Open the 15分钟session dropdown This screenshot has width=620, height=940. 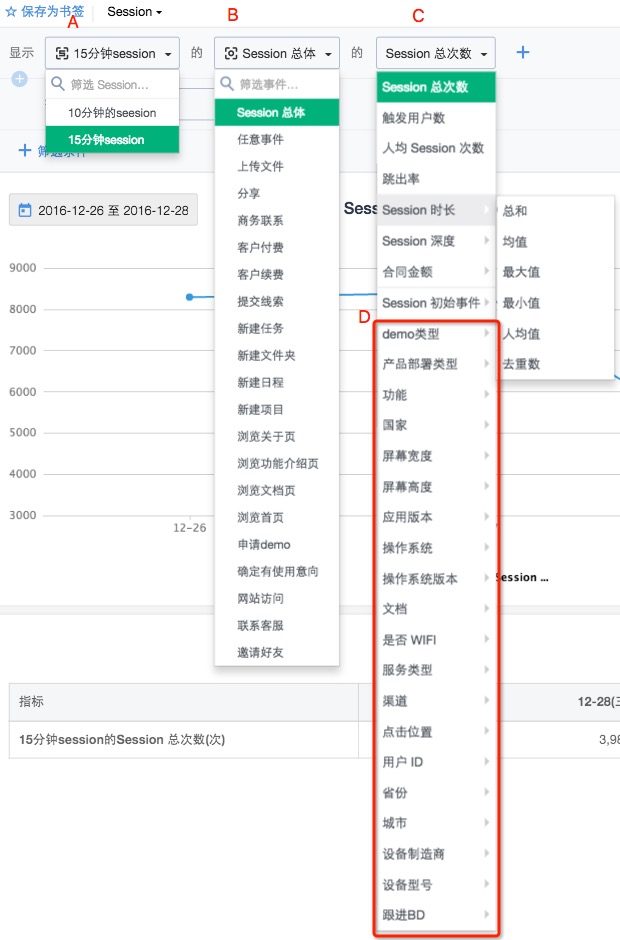click(x=112, y=53)
